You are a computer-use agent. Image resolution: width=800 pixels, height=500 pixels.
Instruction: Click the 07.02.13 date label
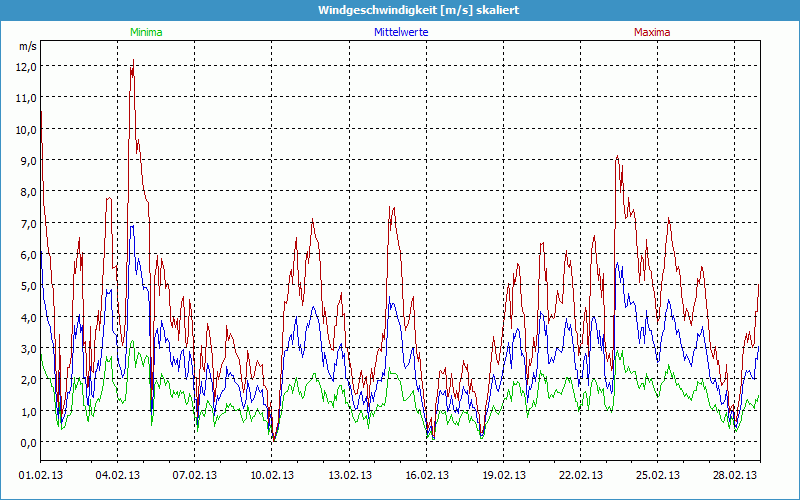[x=195, y=475]
